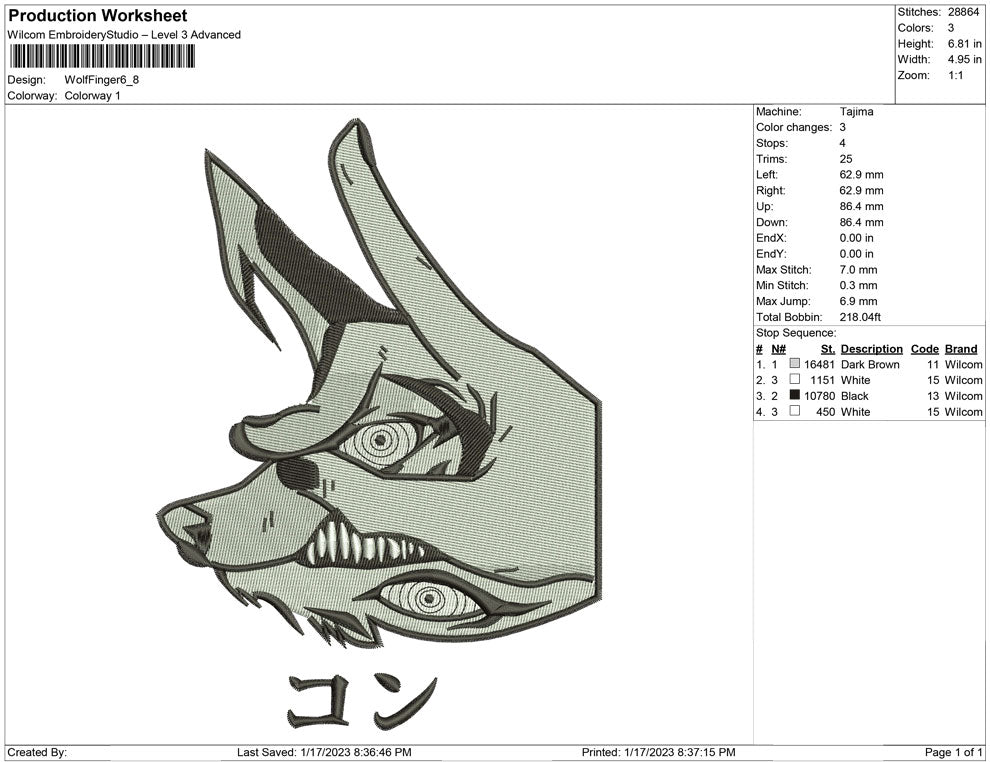Click the White swatch in row 4
Image resolution: width=990 pixels, height=762 pixels.
pyautogui.click(x=793, y=412)
